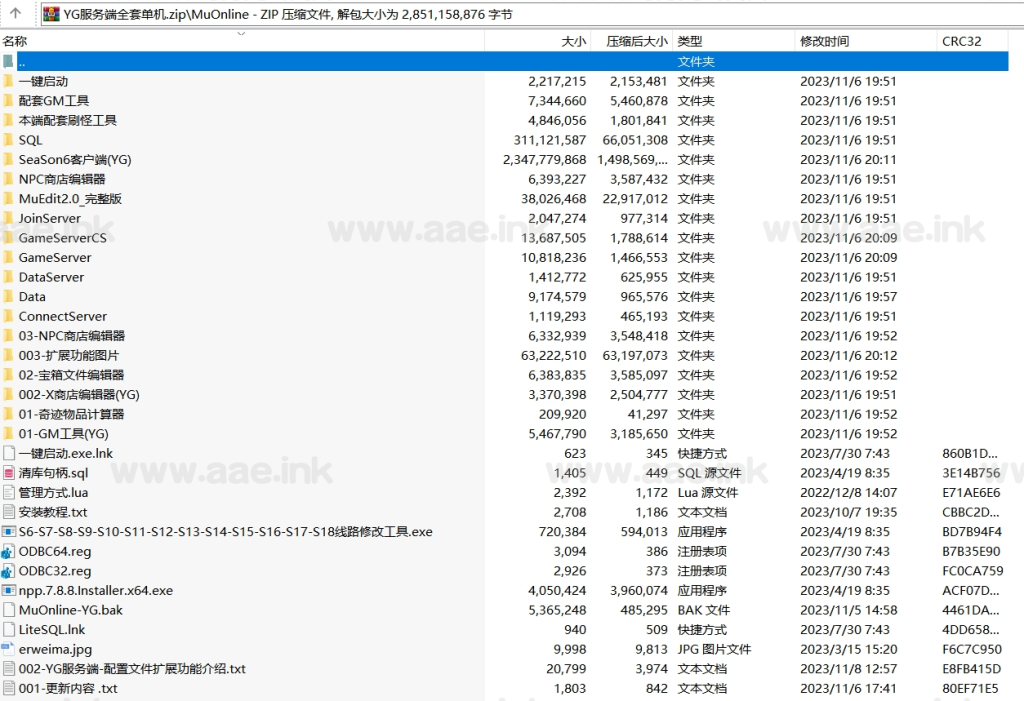Sort by the 大小 column header
This screenshot has width=1024, height=701.
pos(573,41)
